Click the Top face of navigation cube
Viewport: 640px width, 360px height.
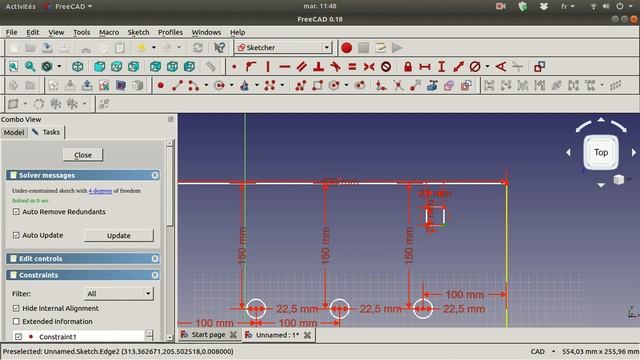(x=601, y=152)
